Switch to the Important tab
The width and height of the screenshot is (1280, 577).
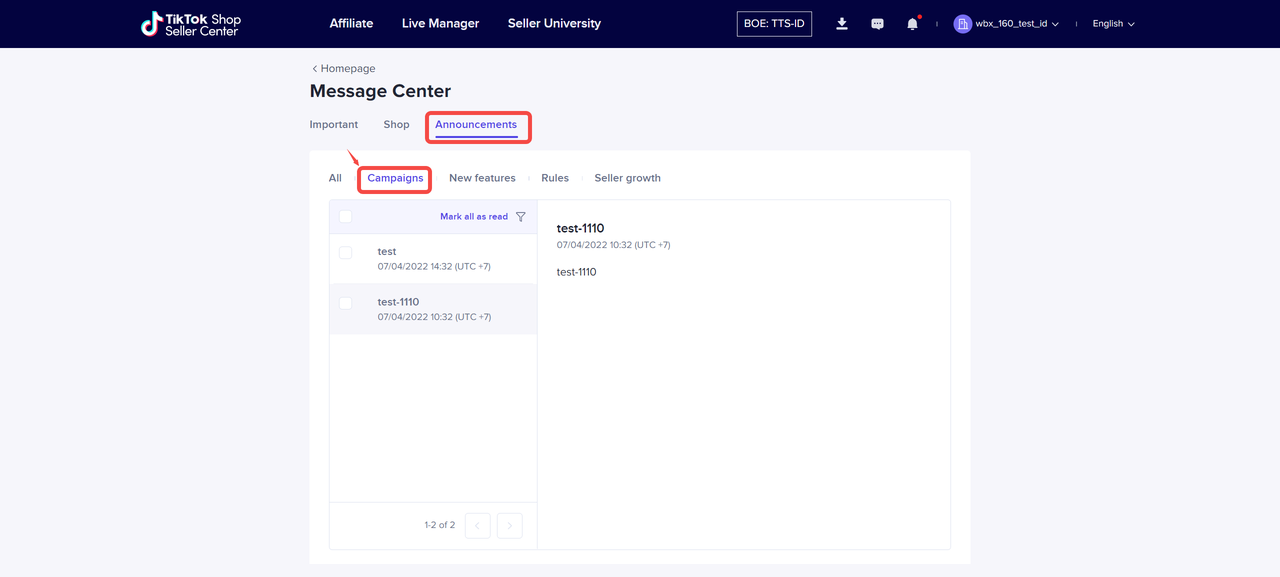point(333,125)
